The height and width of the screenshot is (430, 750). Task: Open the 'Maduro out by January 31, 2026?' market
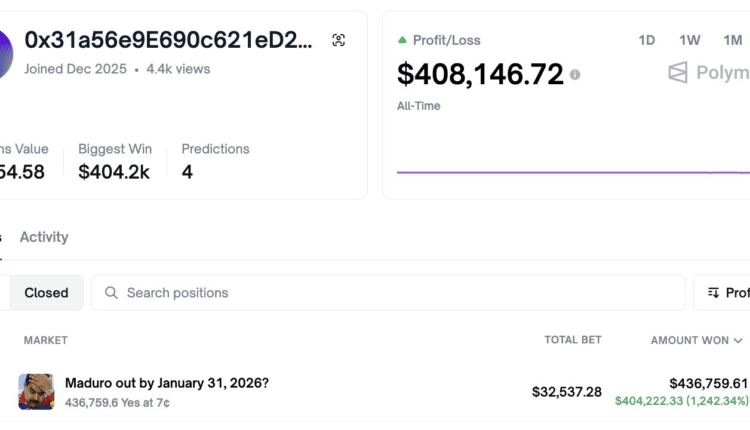pyautogui.click(x=166, y=383)
